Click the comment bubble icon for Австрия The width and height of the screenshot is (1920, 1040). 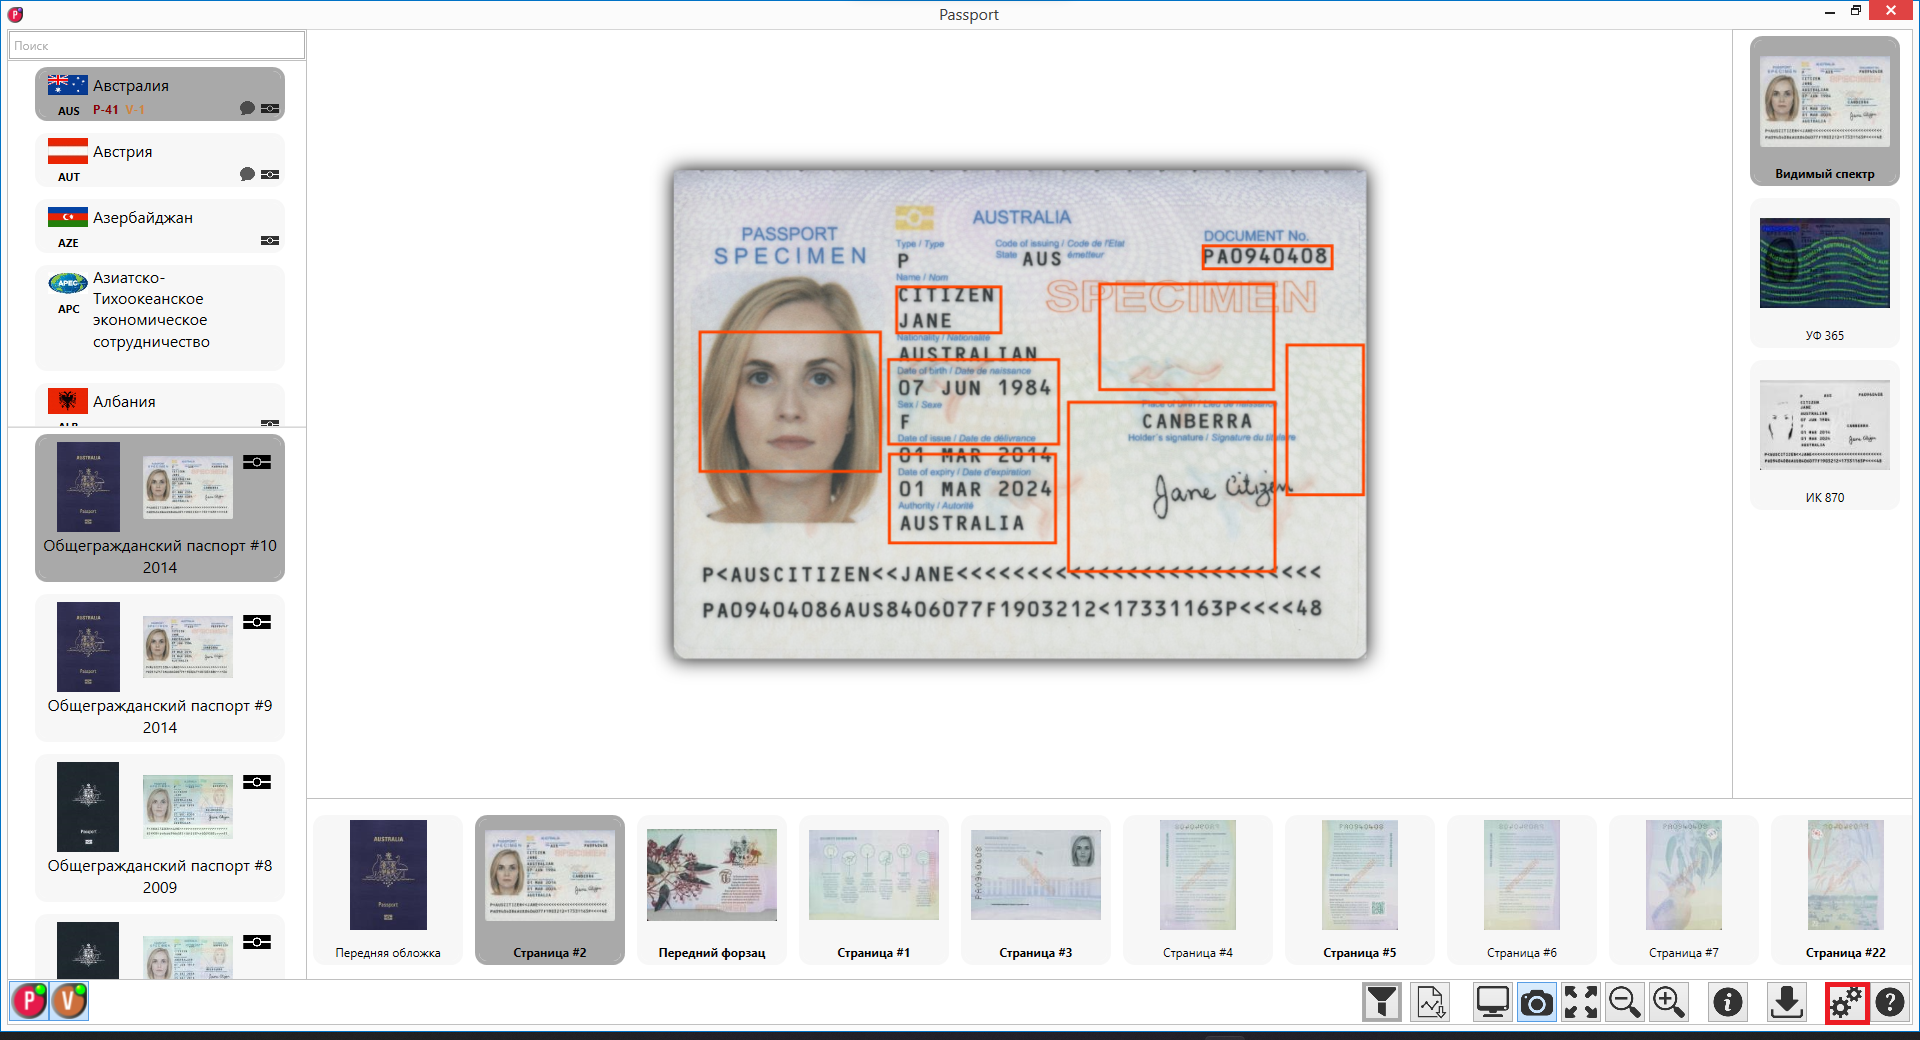click(247, 174)
